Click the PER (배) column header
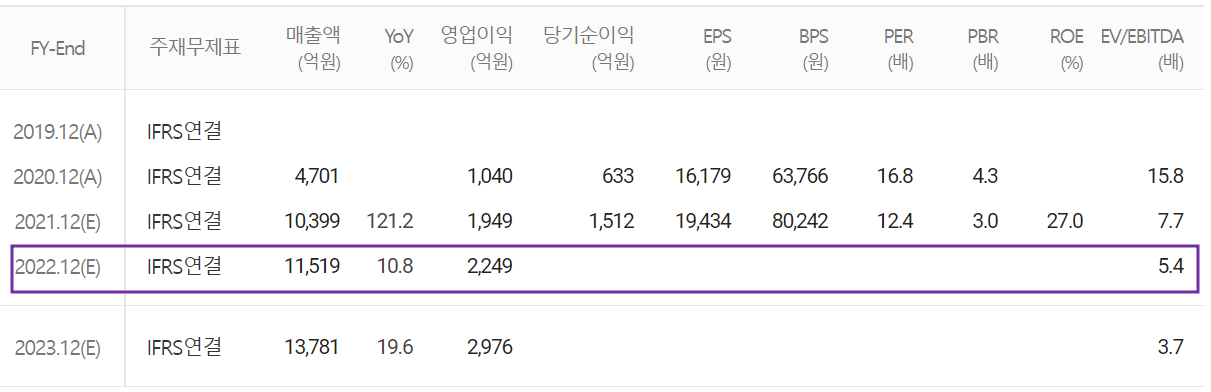This screenshot has width=1211, height=392. click(x=898, y=49)
